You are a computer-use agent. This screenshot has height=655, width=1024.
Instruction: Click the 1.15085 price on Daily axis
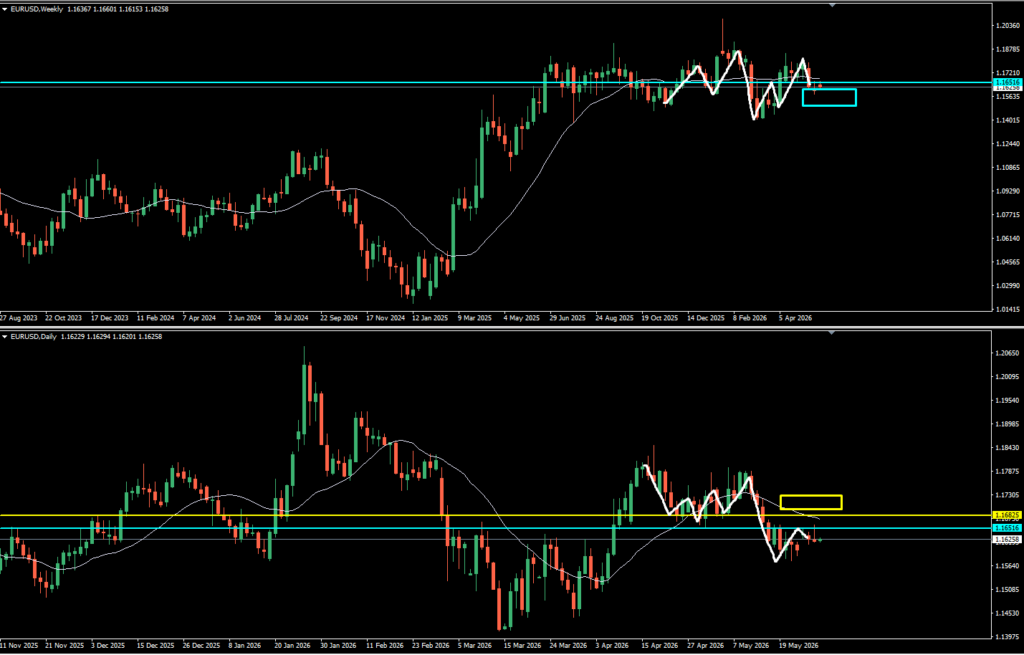(x=1008, y=590)
